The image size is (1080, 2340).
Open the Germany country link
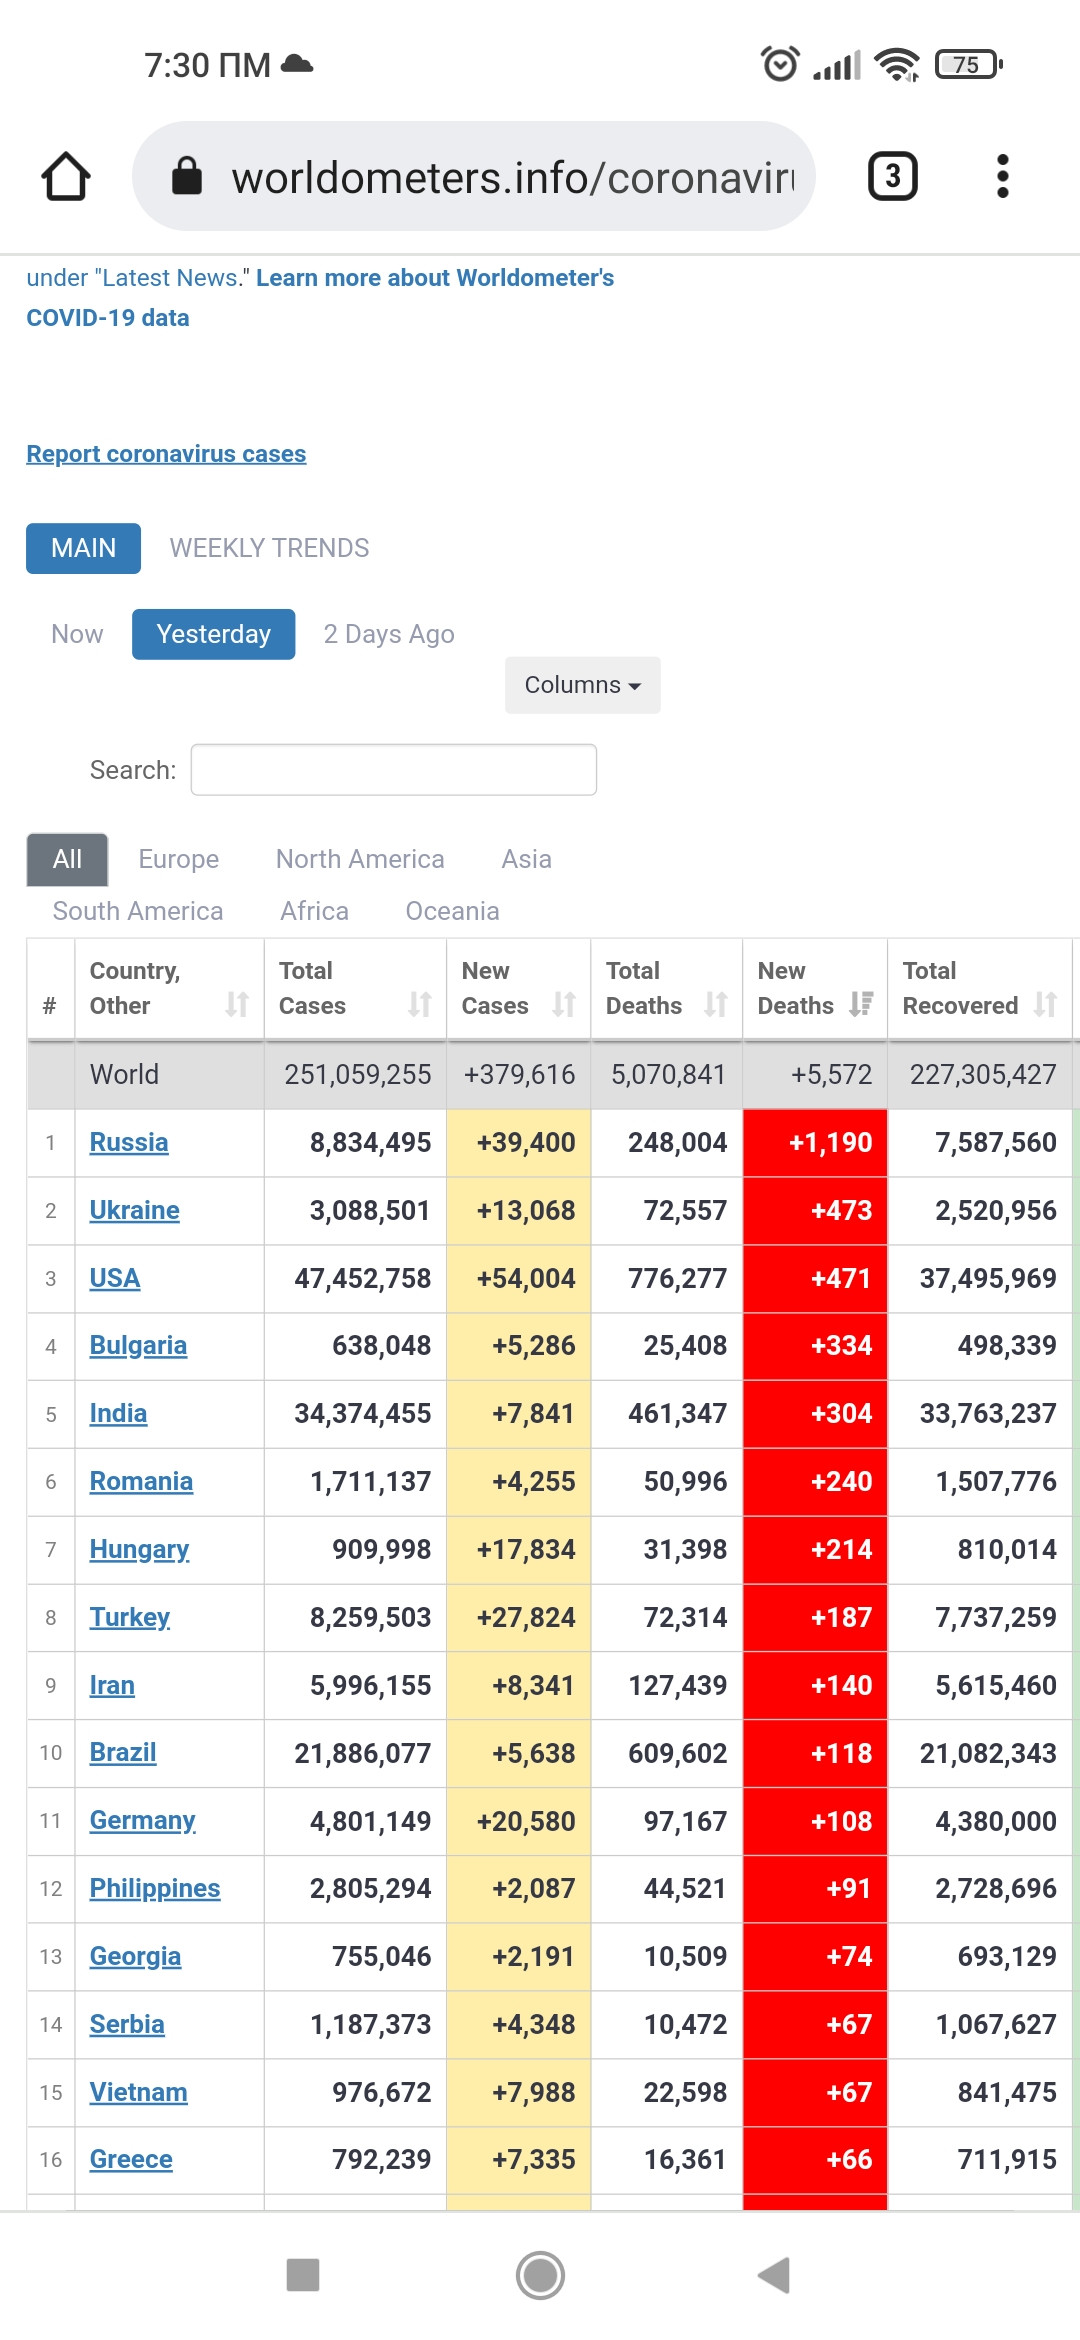(x=142, y=1820)
